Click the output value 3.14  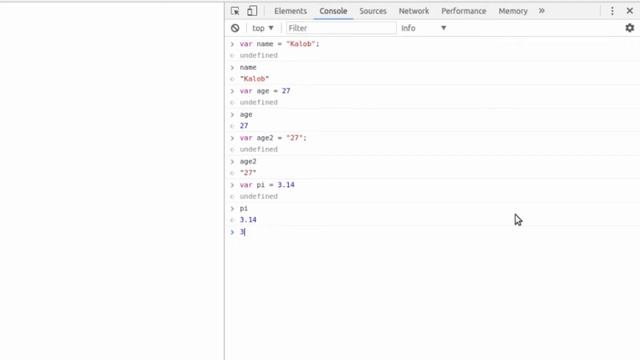(248, 220)
